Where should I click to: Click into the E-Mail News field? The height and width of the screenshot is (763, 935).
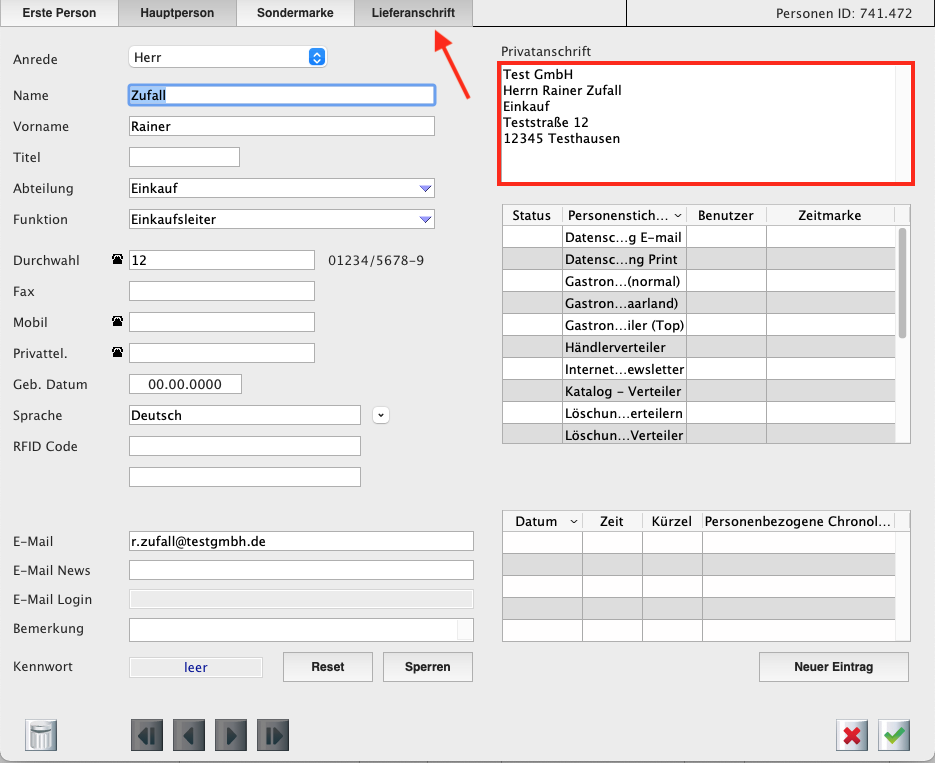pos(301,570)
